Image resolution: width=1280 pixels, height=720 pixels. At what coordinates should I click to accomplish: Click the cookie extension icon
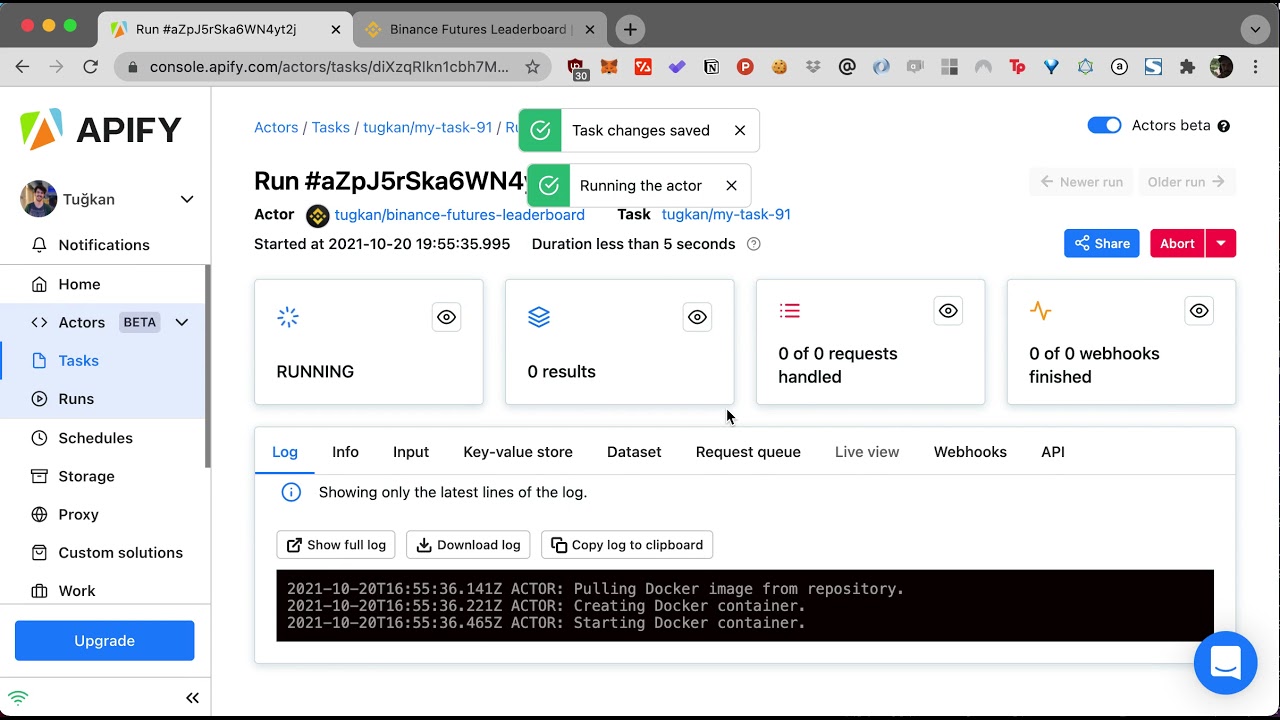click(779, 67)
